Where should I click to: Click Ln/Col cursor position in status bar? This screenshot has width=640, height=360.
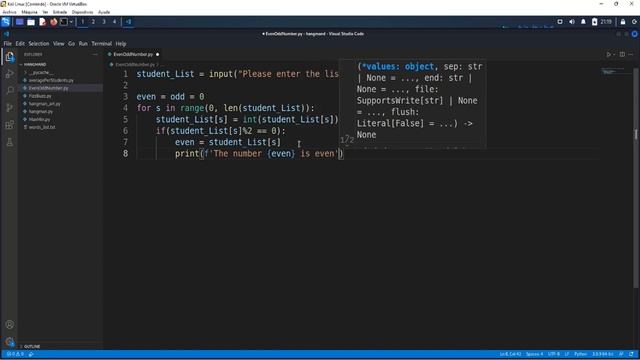point(510,354)
